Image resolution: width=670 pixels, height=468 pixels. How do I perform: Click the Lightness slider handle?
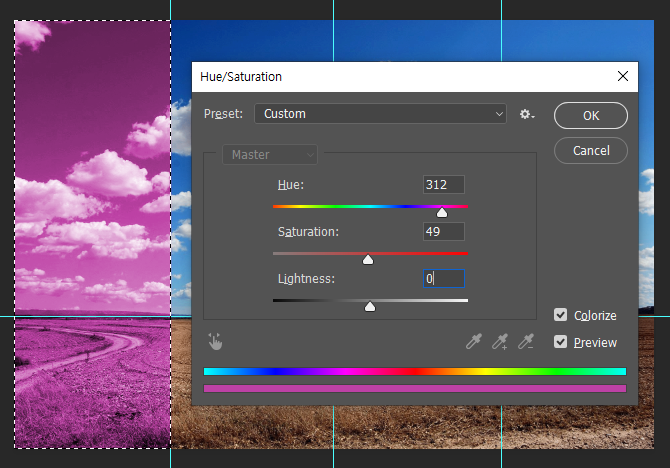point(370,306)
